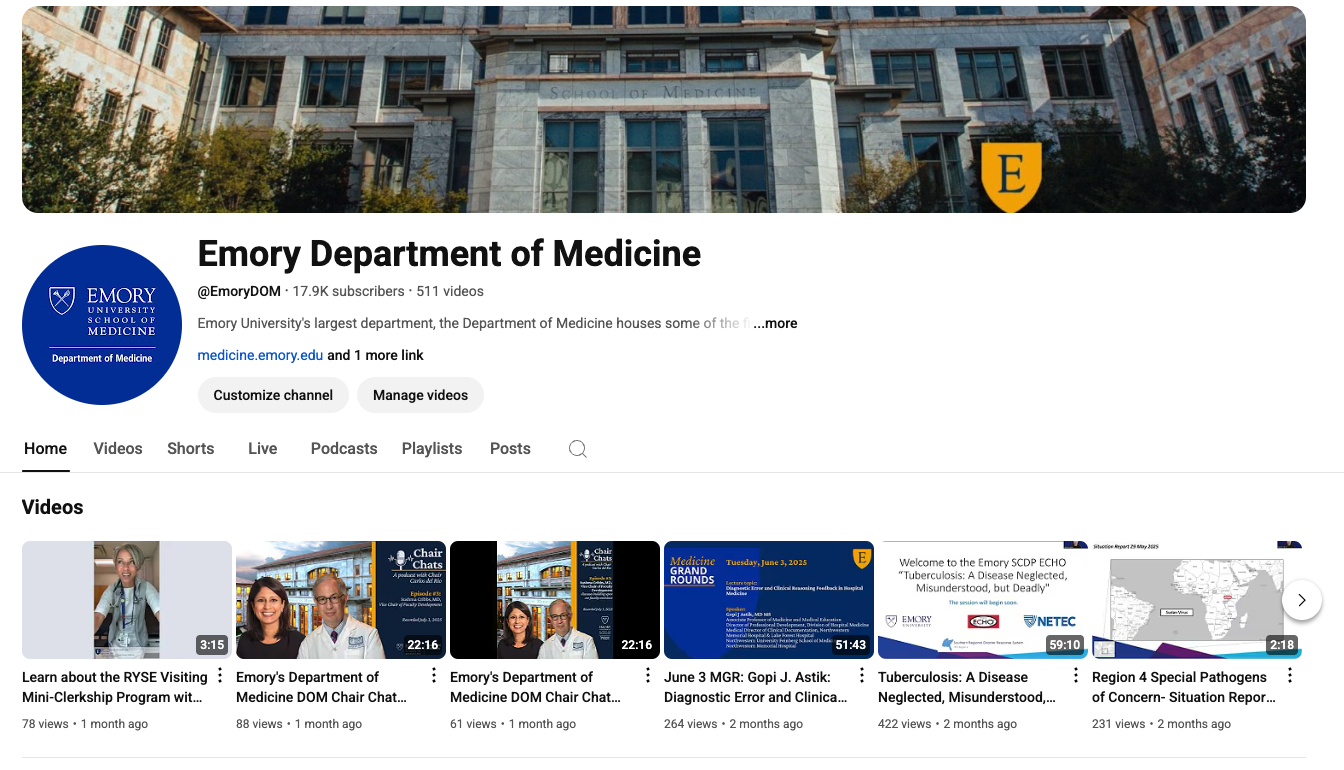The height and width of the screenshot is (770, 1344).
Task: Open options menu on the second Chair Chat video
Action: 646,676
